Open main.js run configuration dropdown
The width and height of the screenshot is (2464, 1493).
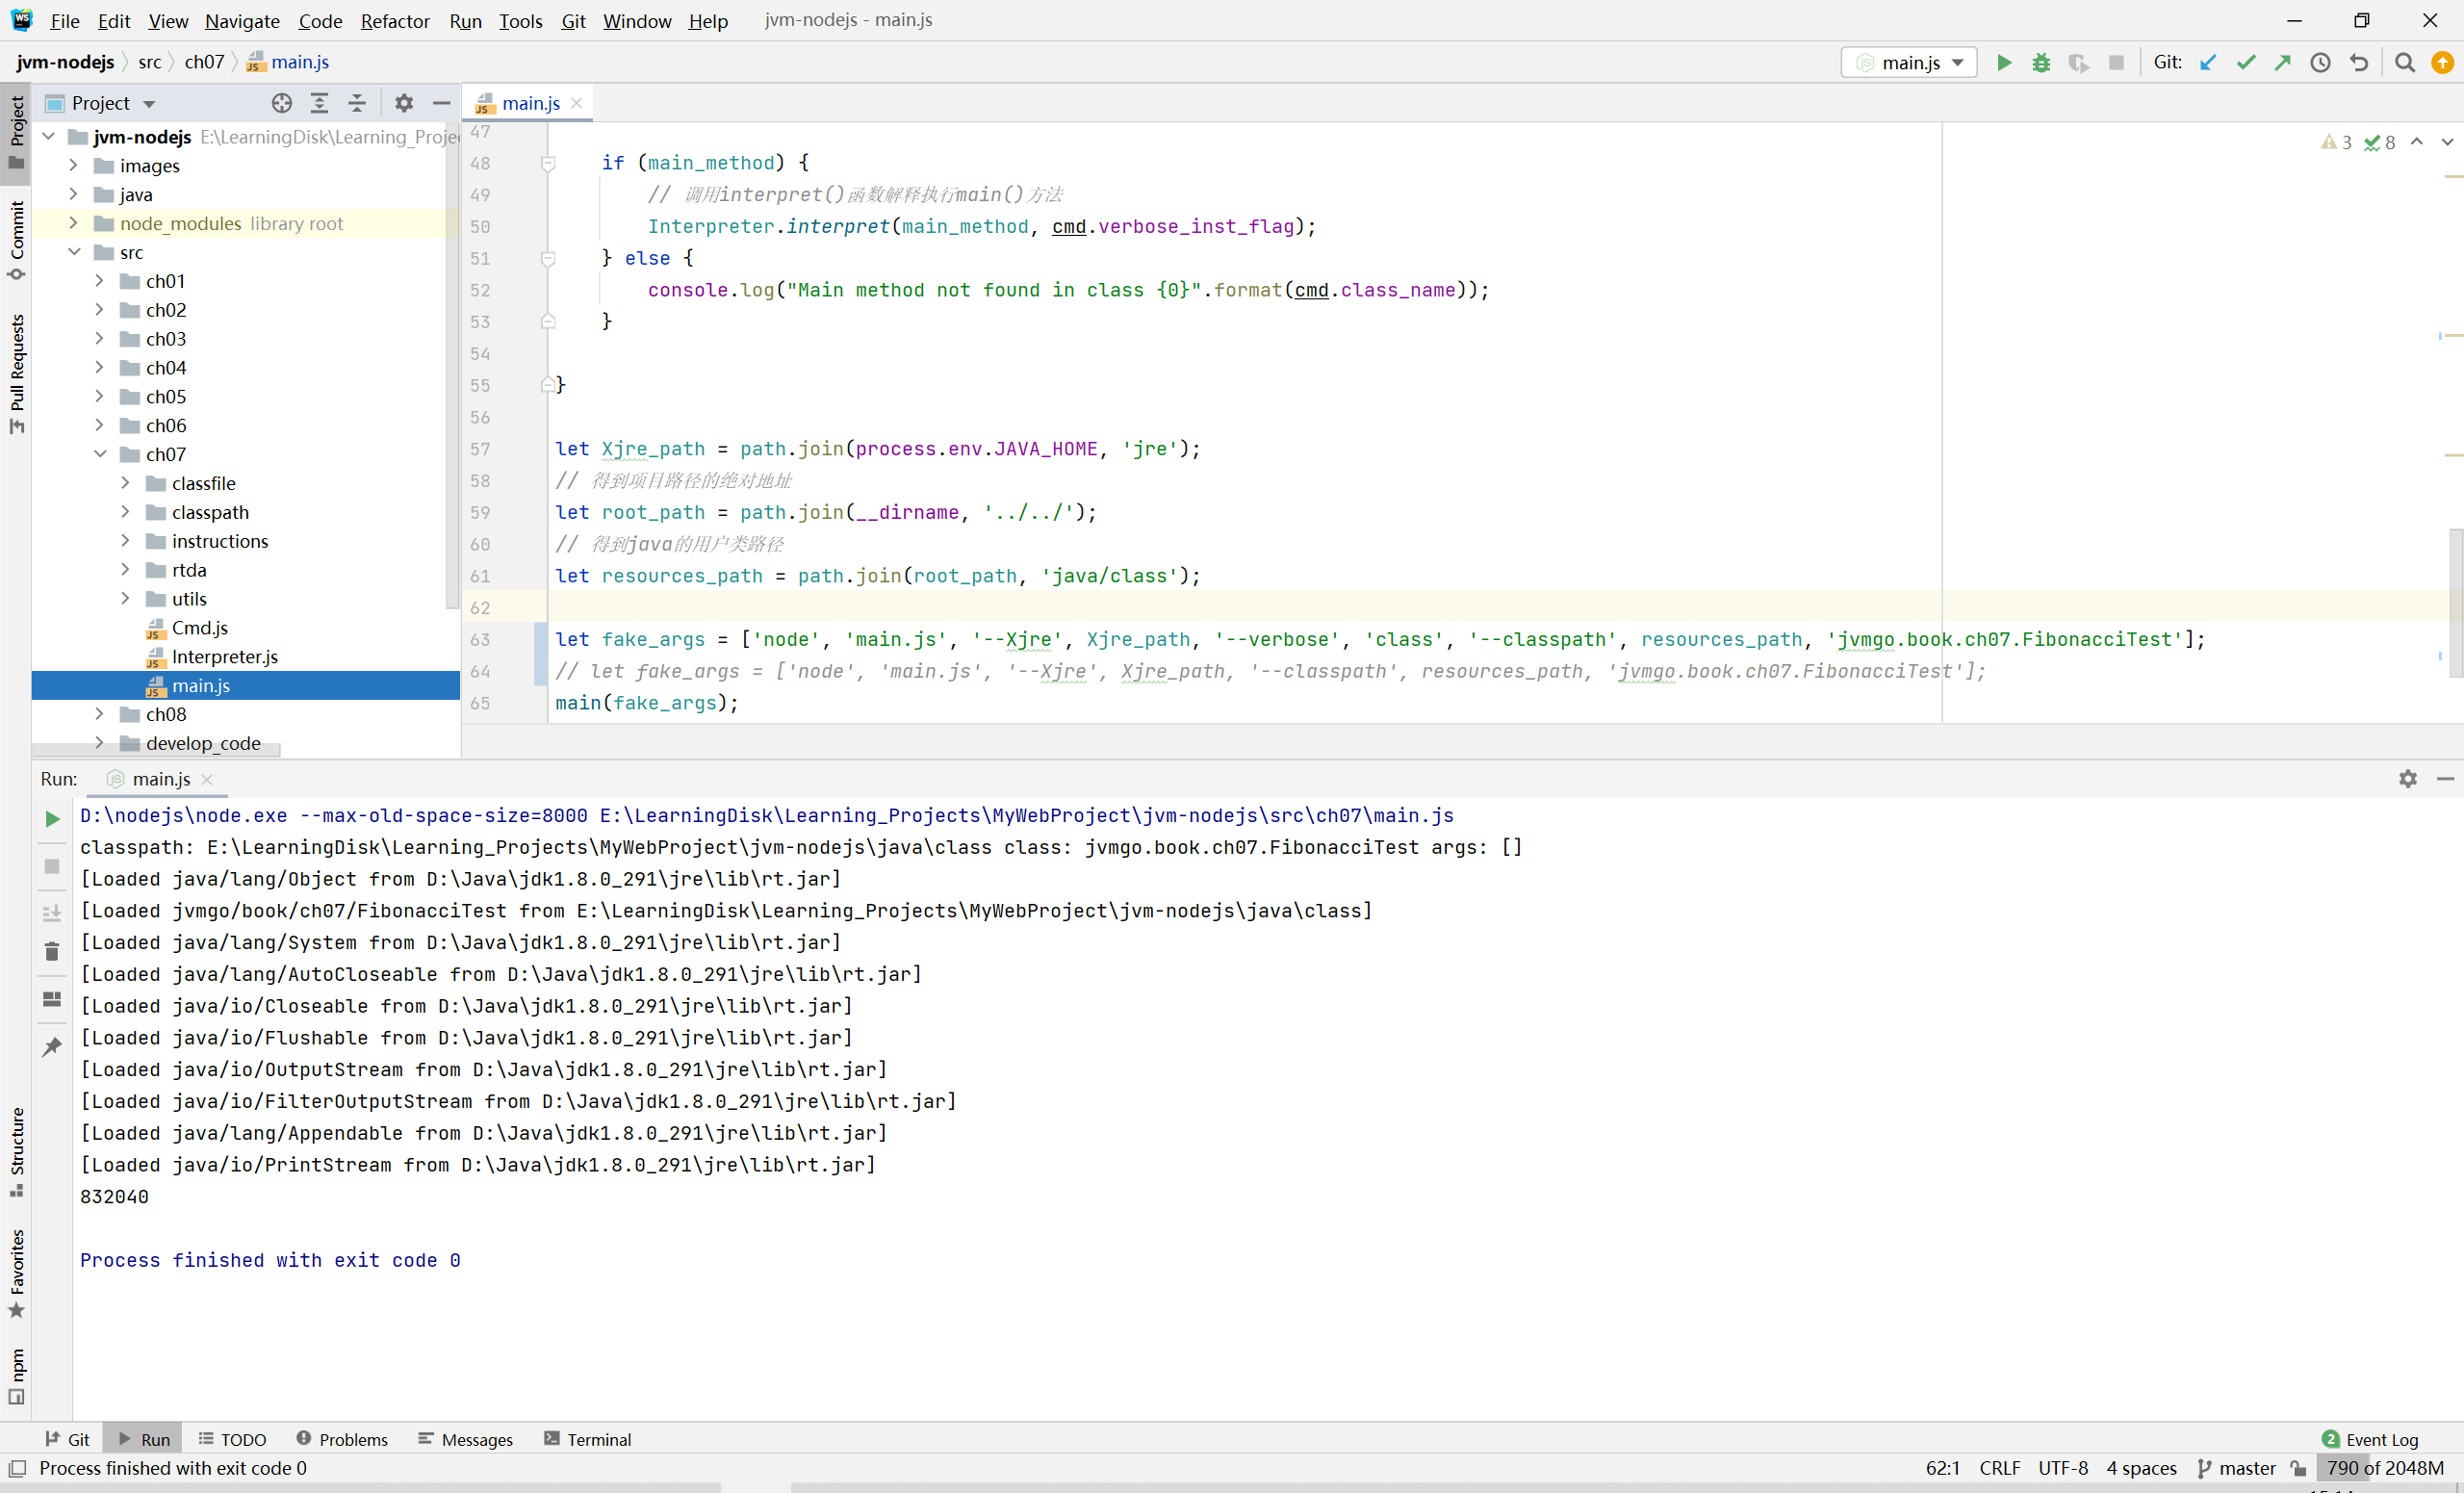[1909, 62]
